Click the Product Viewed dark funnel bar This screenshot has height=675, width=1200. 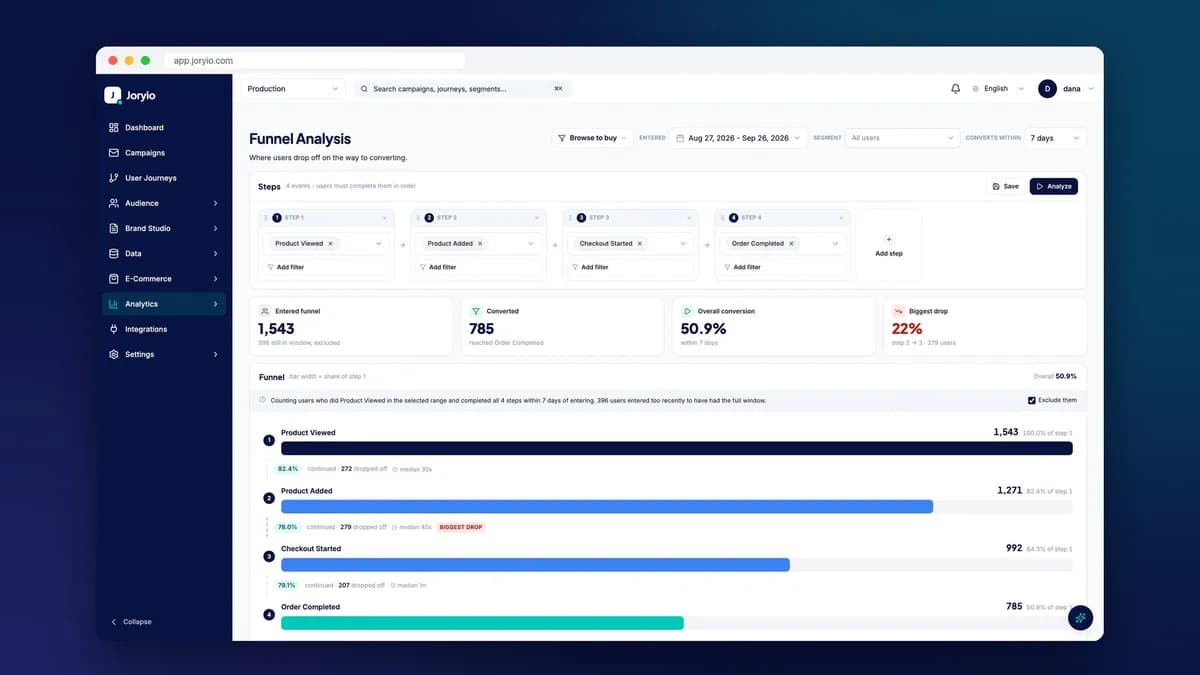(x=677, y=449)
